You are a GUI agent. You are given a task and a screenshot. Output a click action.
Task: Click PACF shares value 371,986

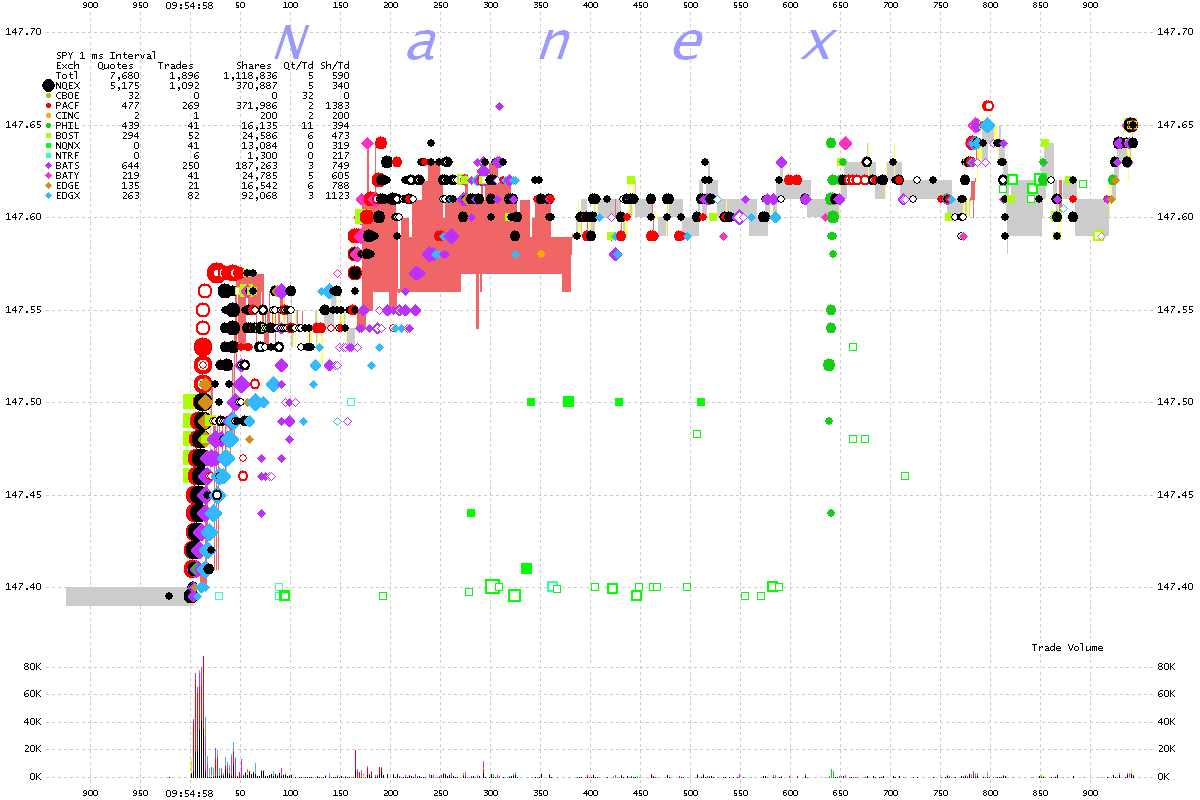256,104
